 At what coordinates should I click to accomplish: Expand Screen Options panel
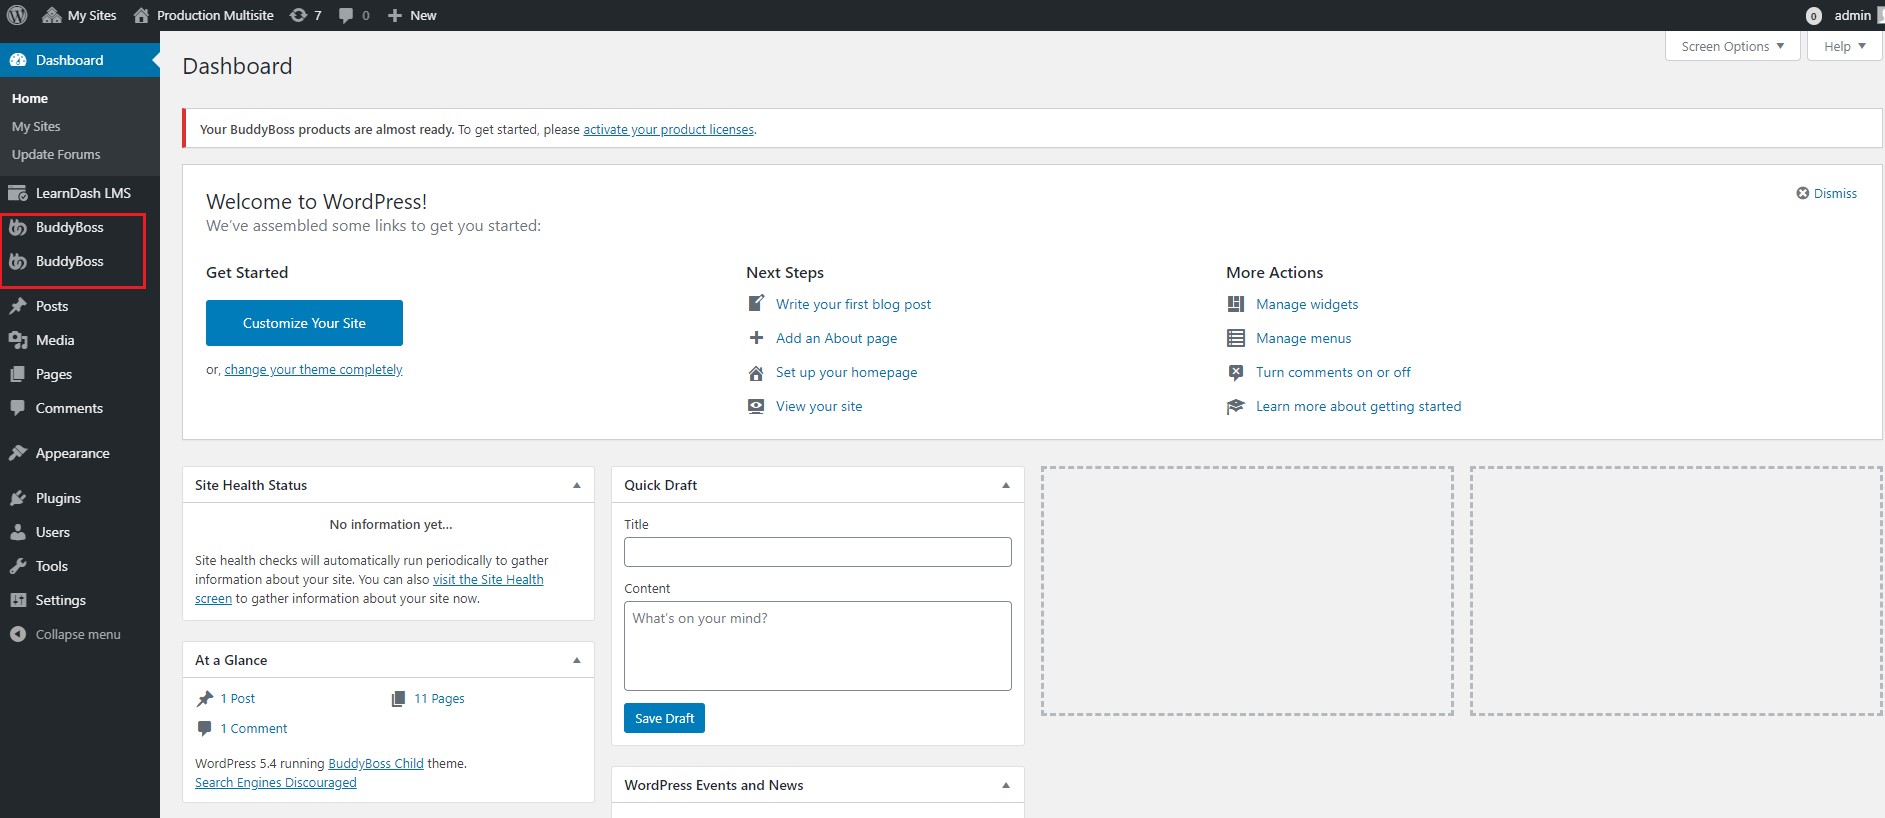[x=1732, y=46]
